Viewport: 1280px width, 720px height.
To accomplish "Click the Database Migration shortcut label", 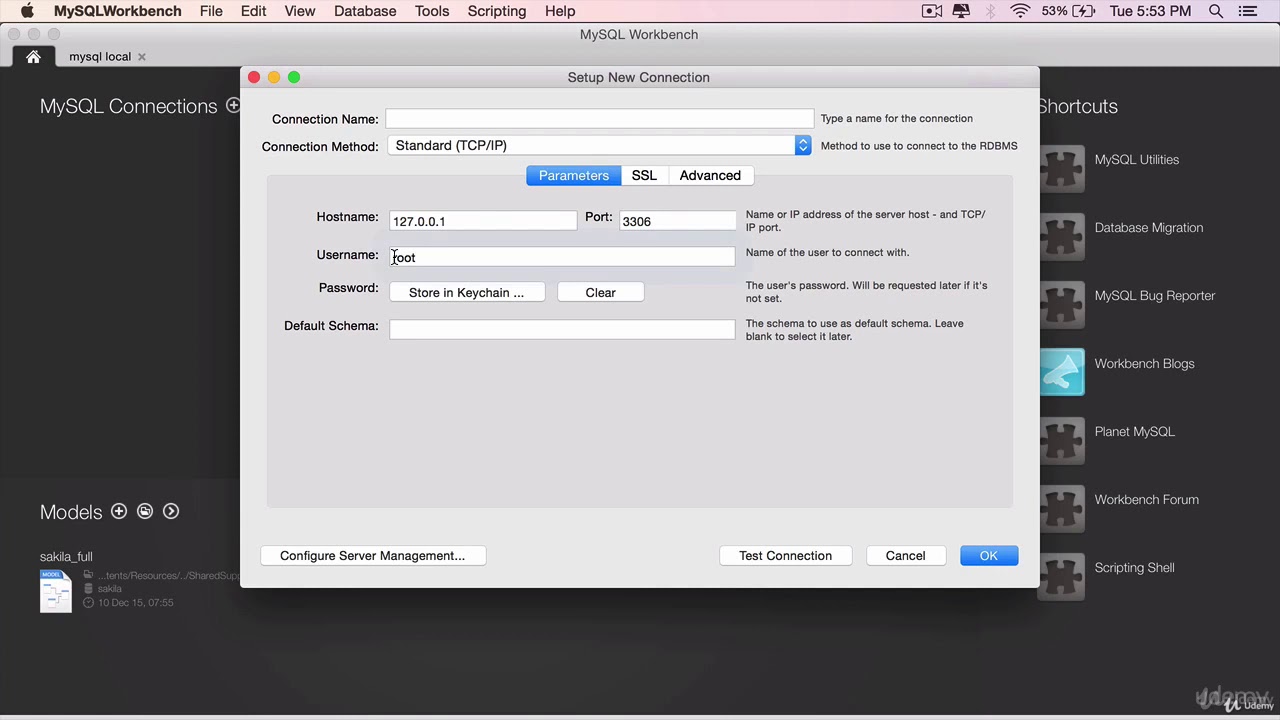I will coord(1149,228).
